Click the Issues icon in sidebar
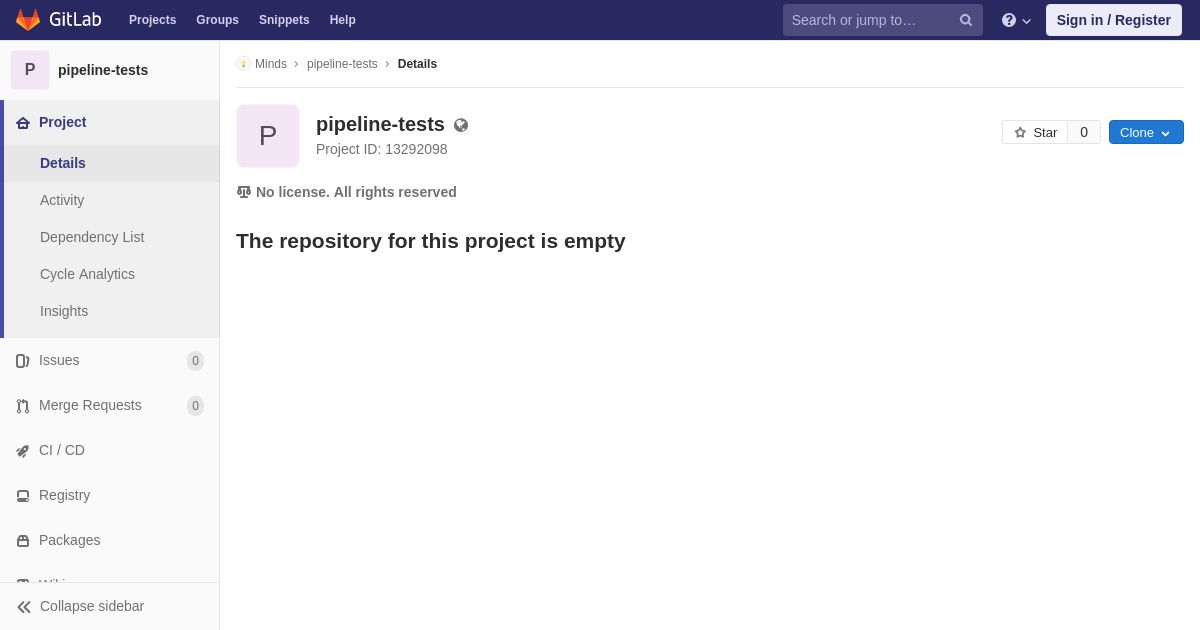This screenshot has height=630, width=1200. tap(23, 361)
